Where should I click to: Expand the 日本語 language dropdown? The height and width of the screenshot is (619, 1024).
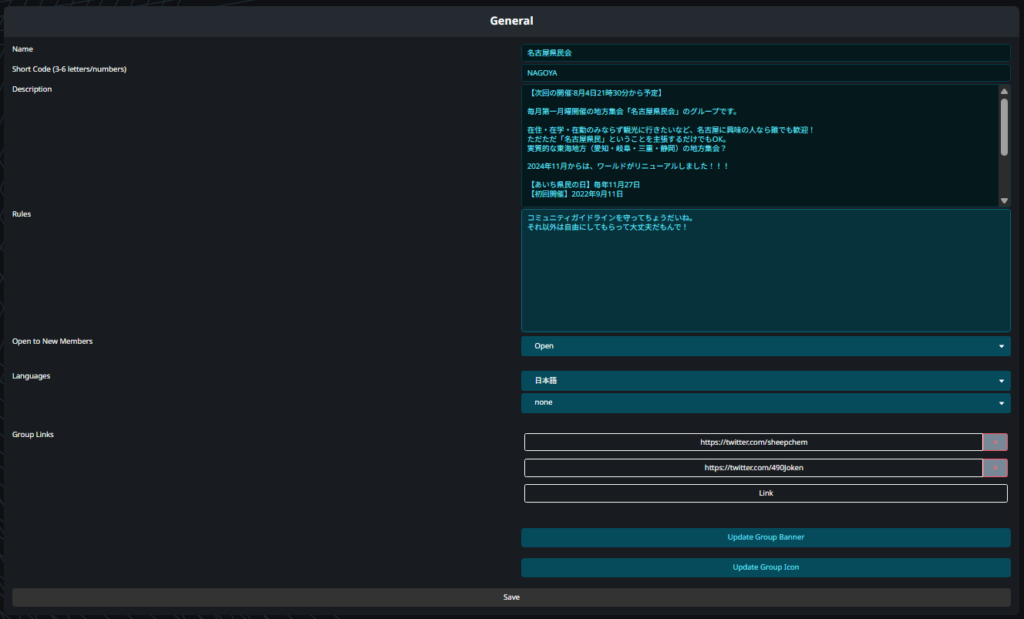765,381
